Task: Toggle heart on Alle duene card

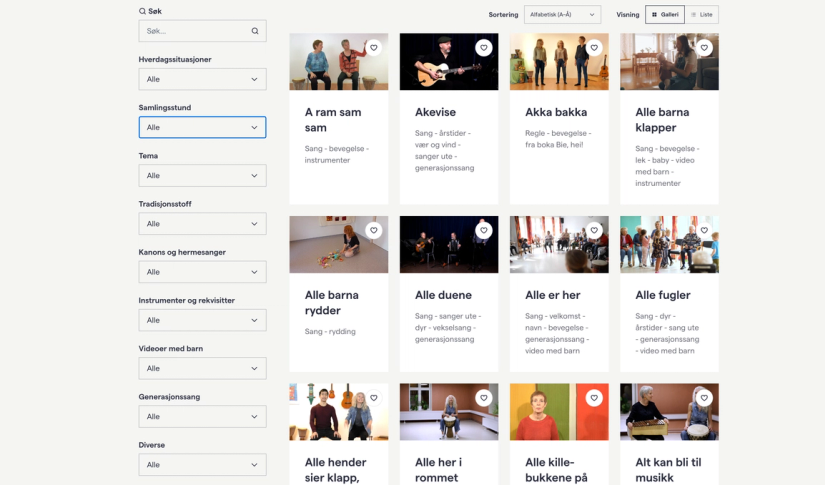Action: point(484,230)
